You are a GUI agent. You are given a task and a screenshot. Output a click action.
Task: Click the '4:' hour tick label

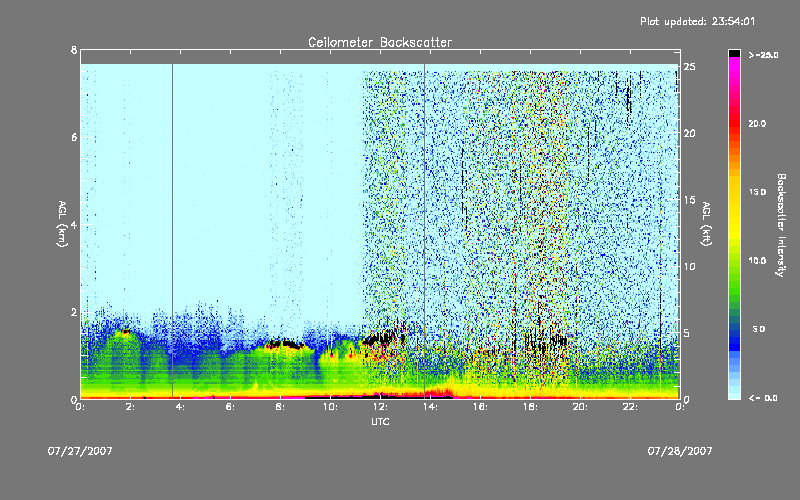point(181,407)
